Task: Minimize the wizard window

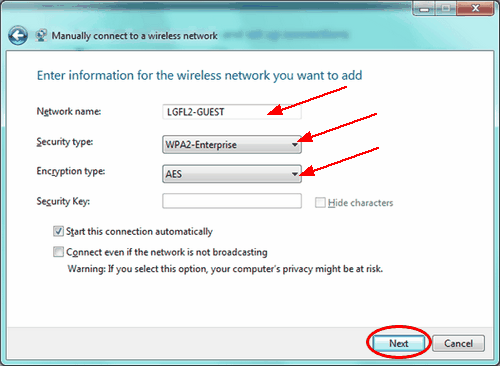Action: [424, 8]
